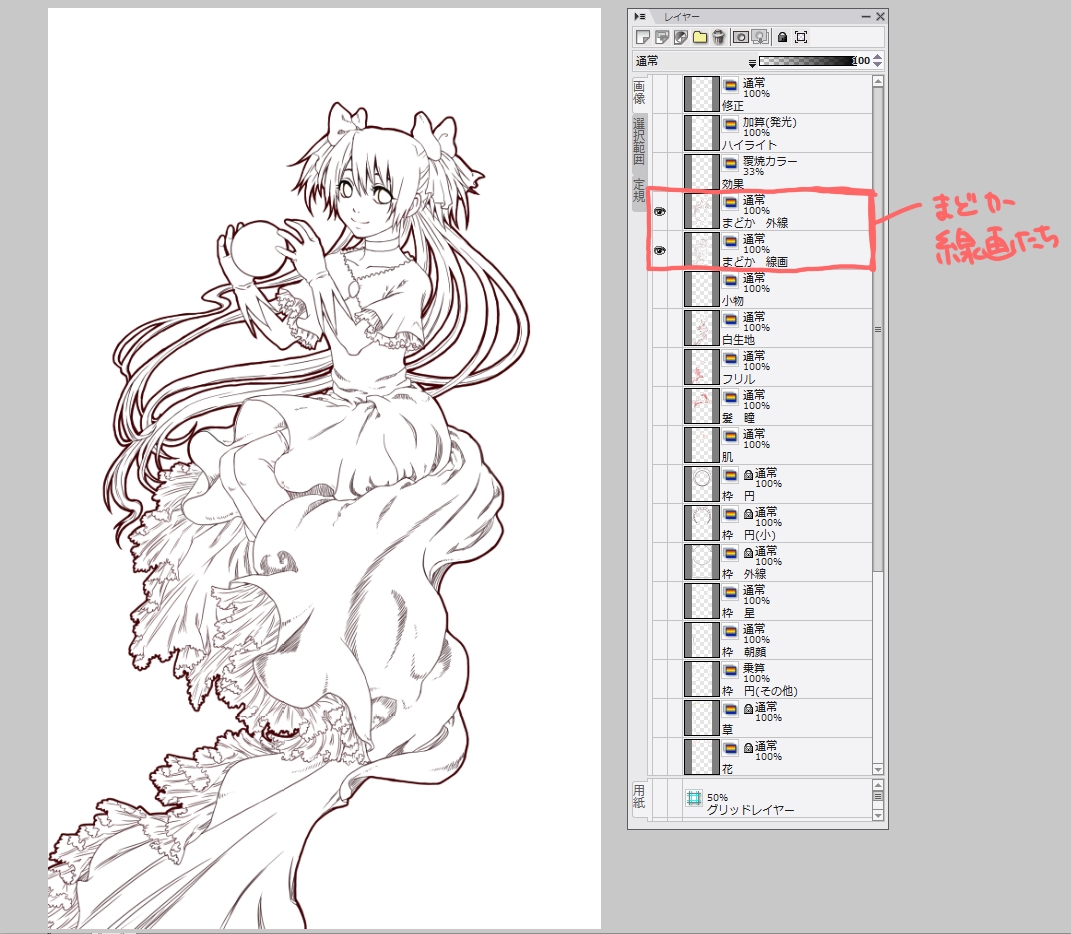This screenshot has width=1071, height=934.
Task: Hide the まどか 線画 layer via eye icon
Action: (659, 251)
